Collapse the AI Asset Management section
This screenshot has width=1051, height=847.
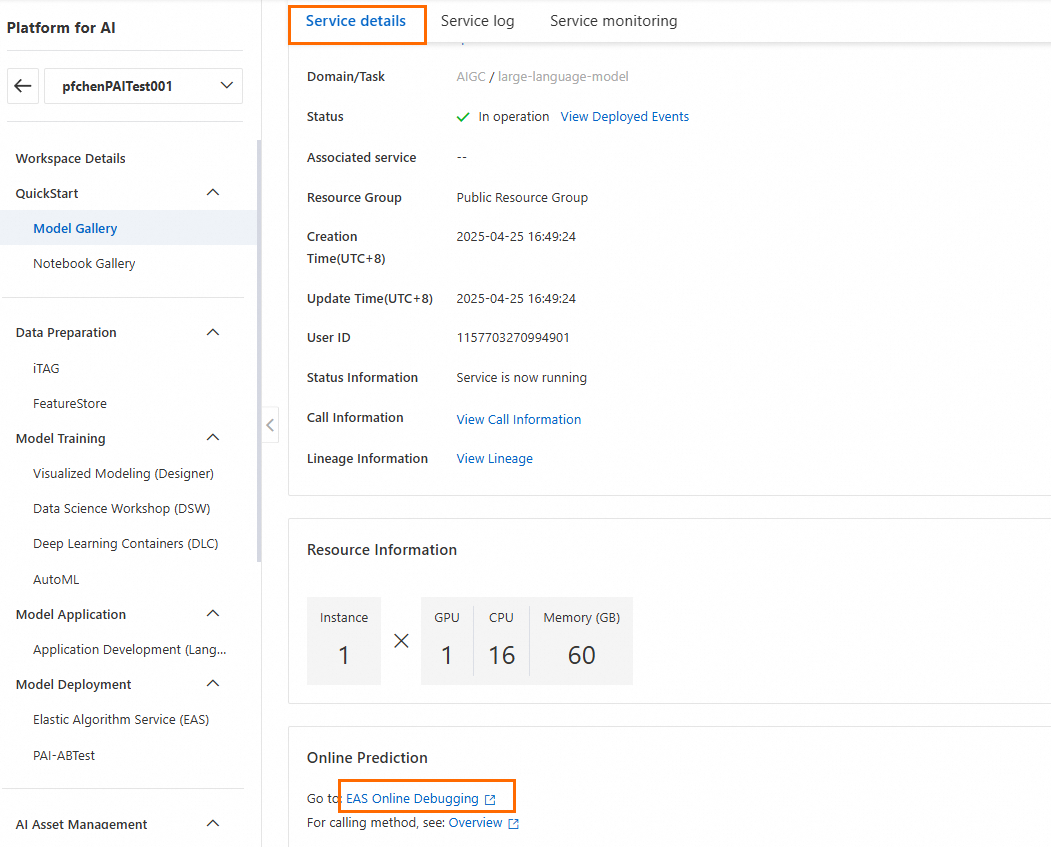(213, 824)
